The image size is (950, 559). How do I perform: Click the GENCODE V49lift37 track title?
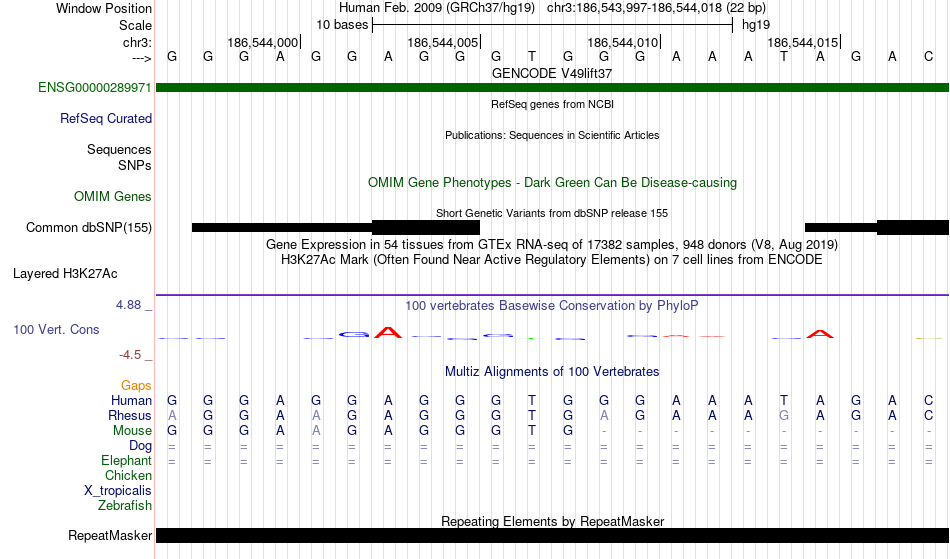(552, 74)
